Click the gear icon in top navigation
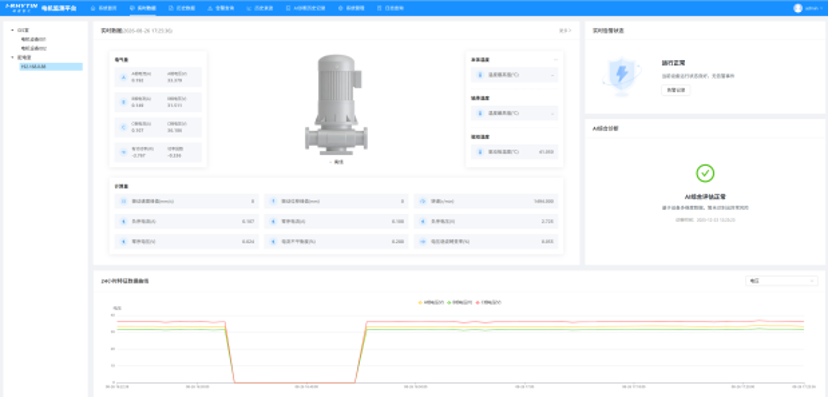This screenshot has height=397, width=828. (x=341, y=8)
